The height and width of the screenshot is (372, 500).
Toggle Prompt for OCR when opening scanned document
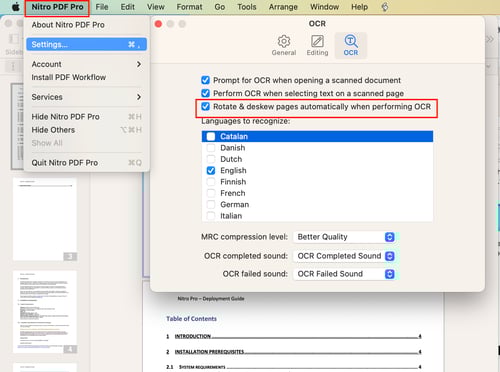(205, 80)
